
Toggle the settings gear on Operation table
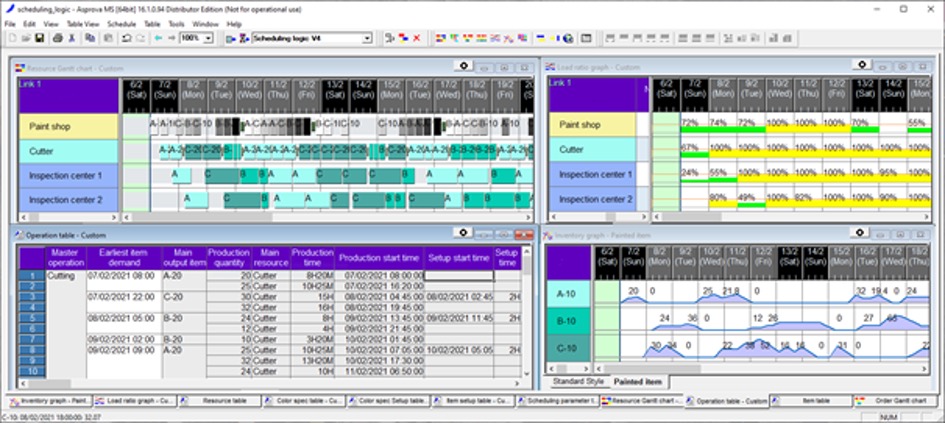point(463,233)
